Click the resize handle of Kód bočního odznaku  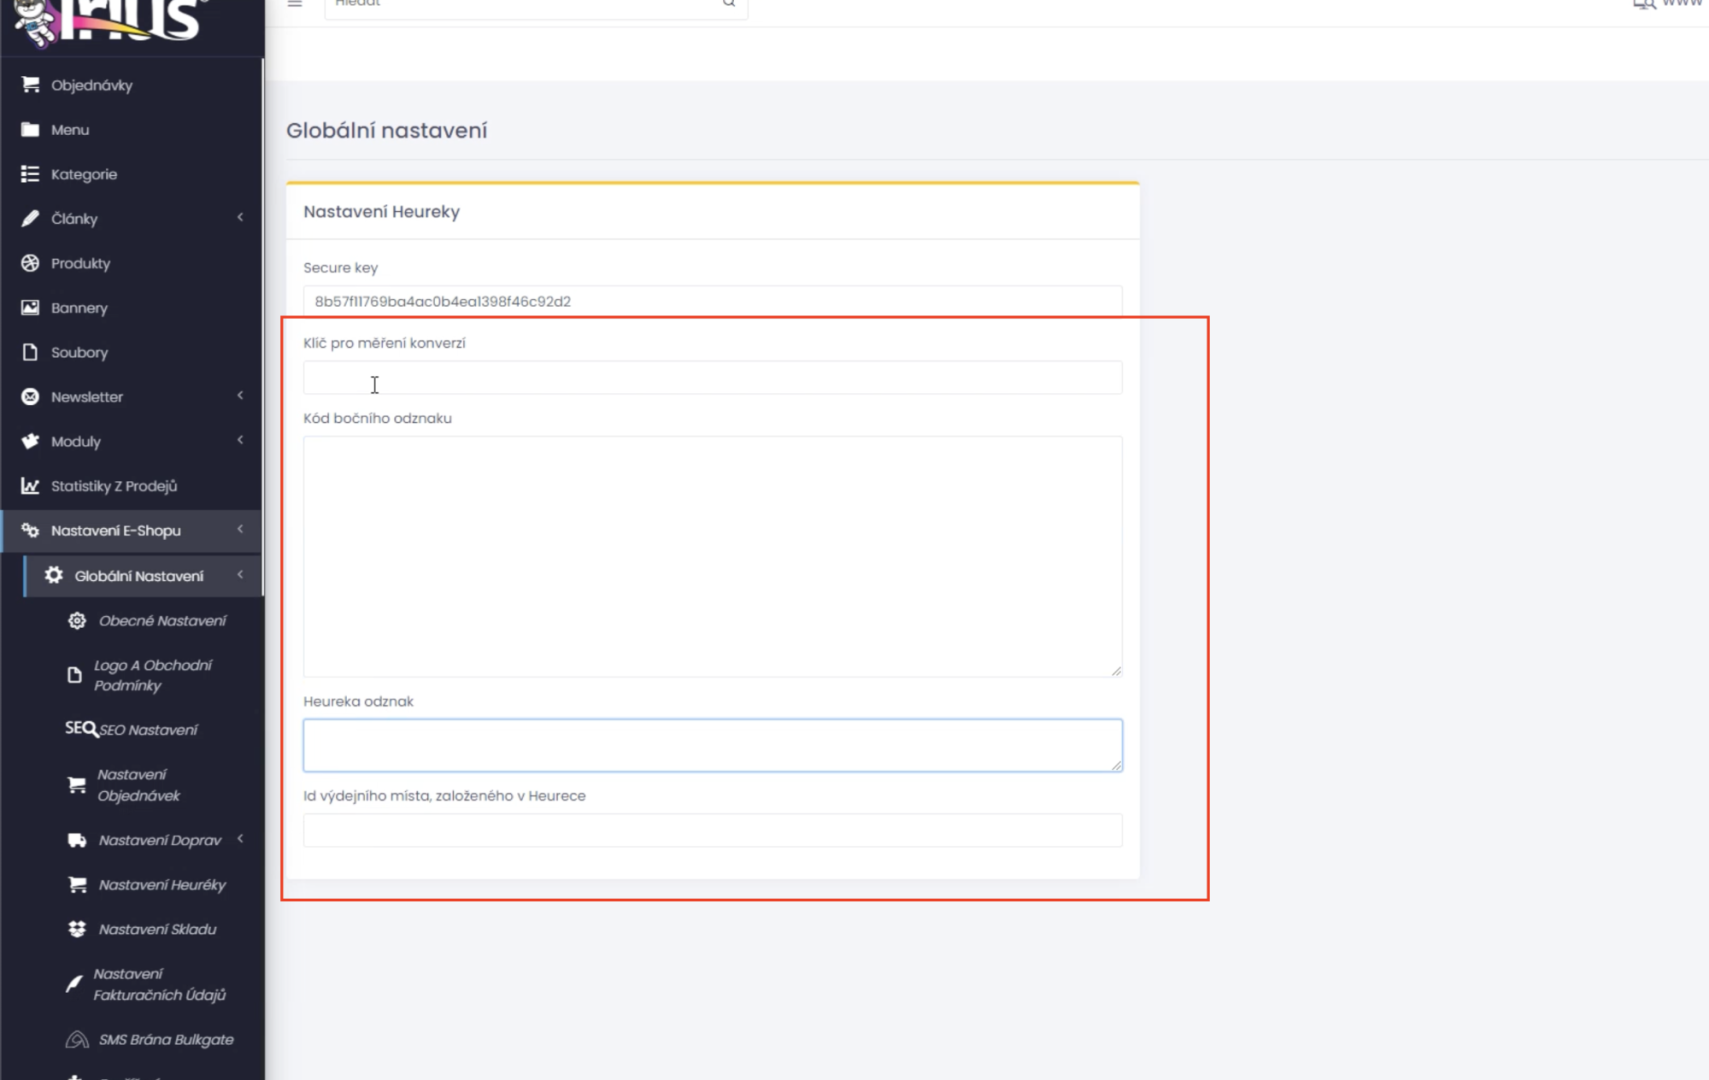(x=1116, y=671)
